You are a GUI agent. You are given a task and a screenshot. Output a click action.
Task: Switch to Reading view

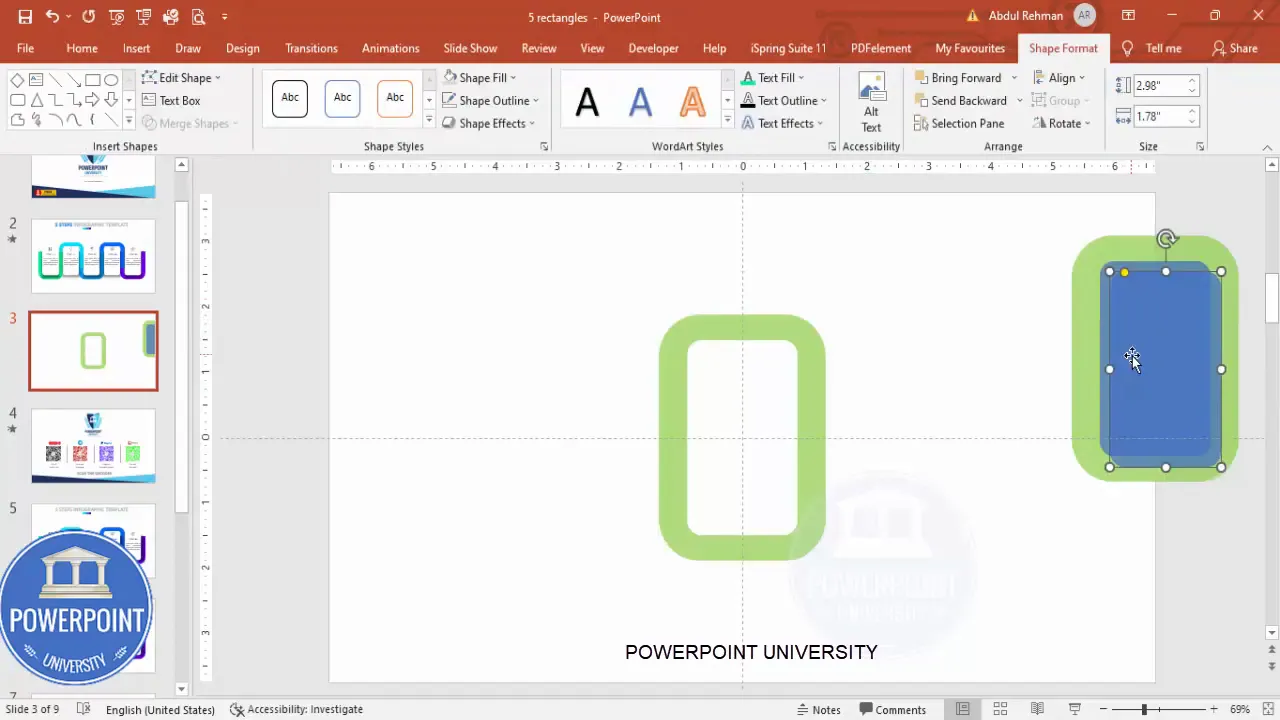1037,709
